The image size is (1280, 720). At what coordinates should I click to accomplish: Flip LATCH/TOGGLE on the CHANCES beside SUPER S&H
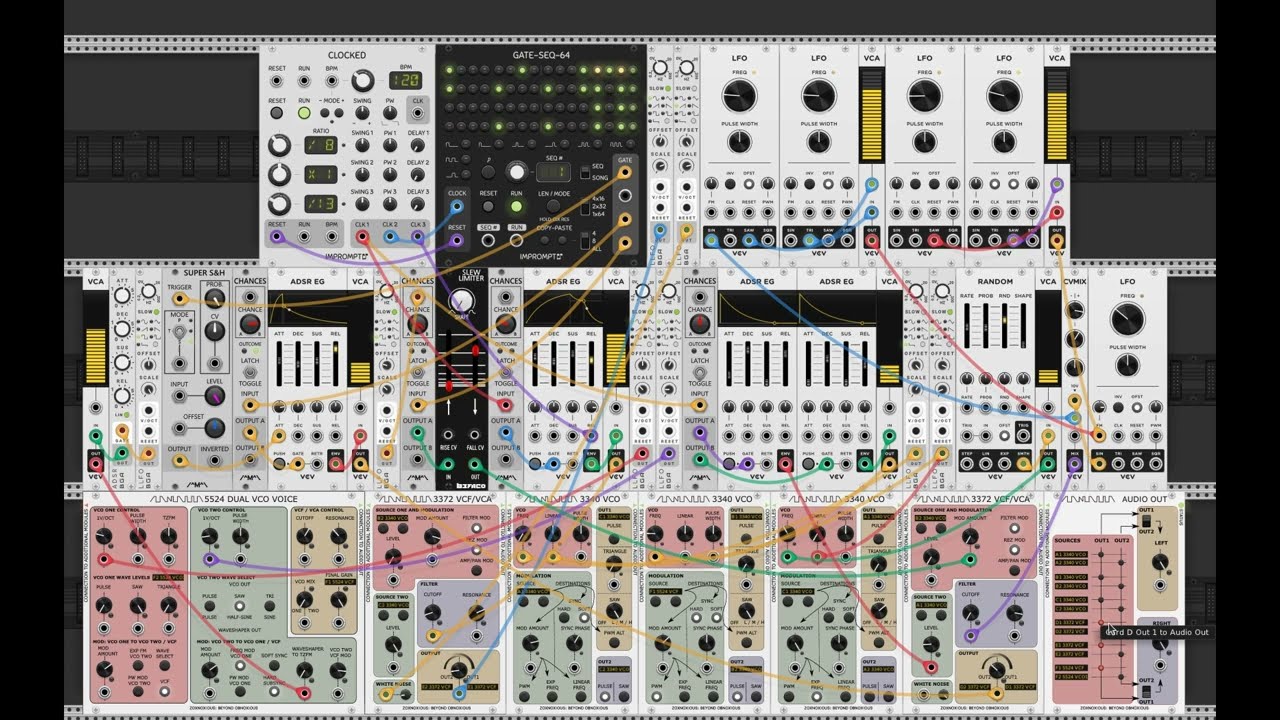249,372
